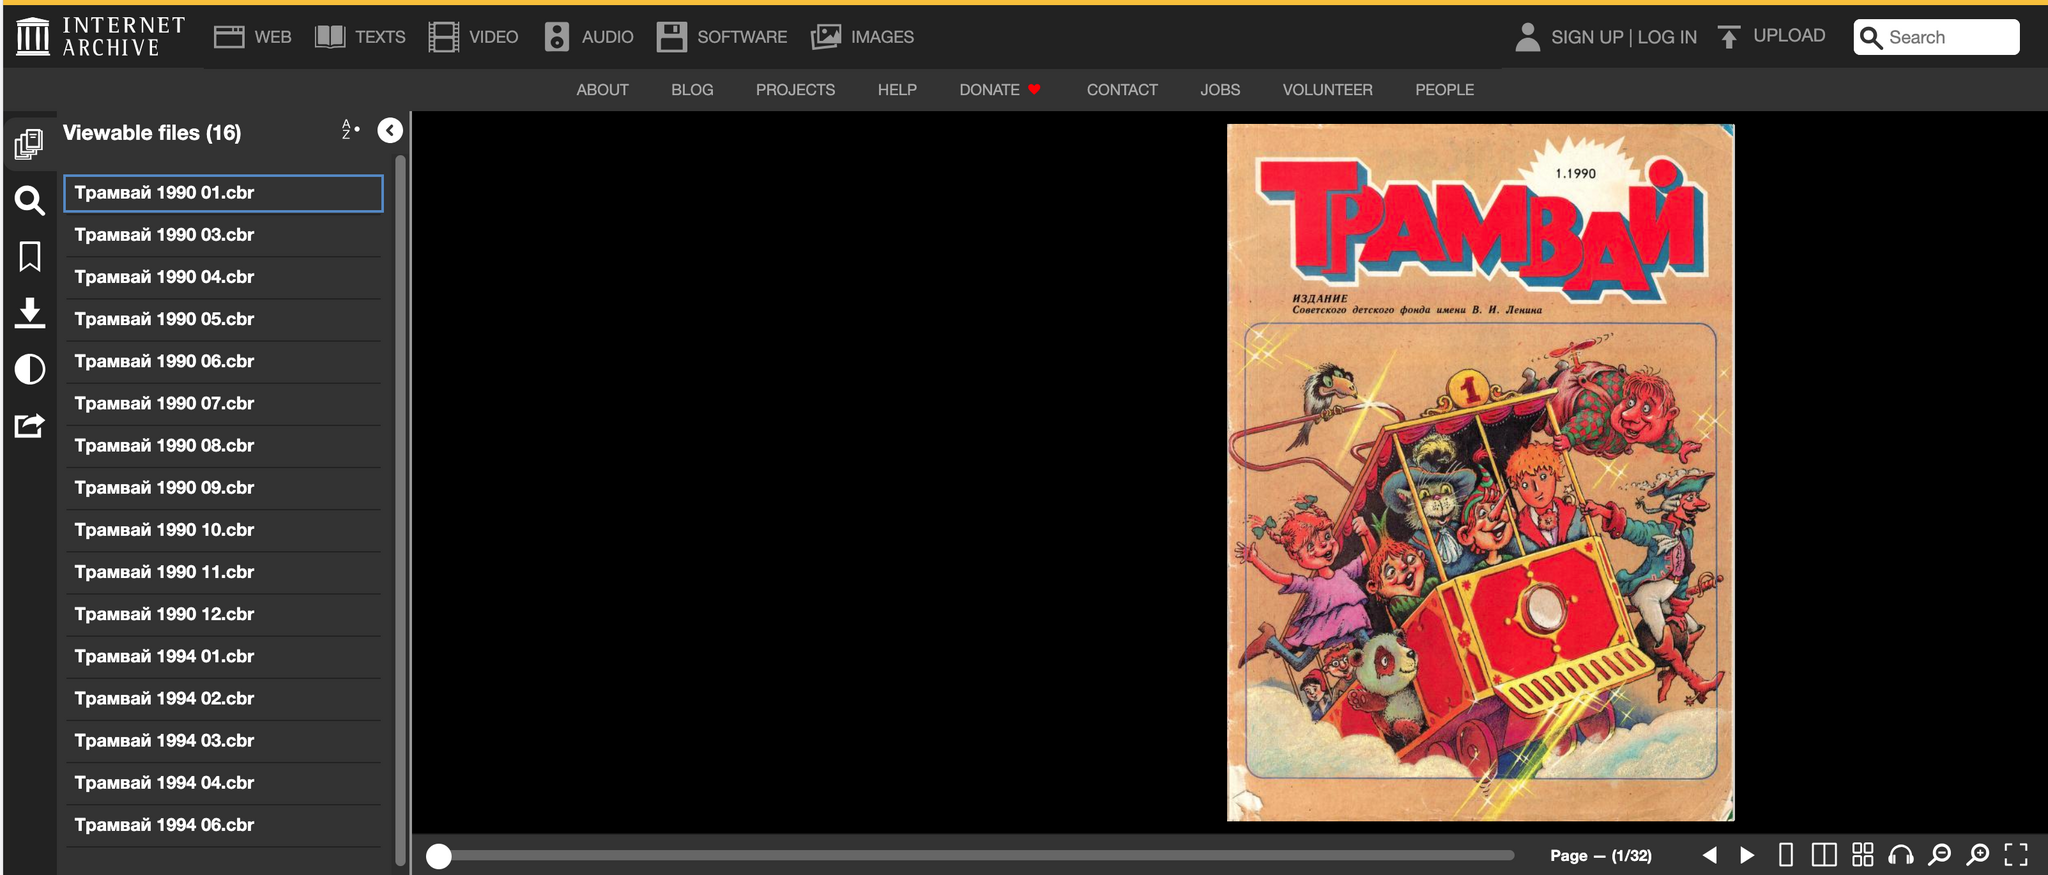Select file Трамвай 1994 06.cbr
Viewport: 2048px width, 875px height.
click(223, 825)
